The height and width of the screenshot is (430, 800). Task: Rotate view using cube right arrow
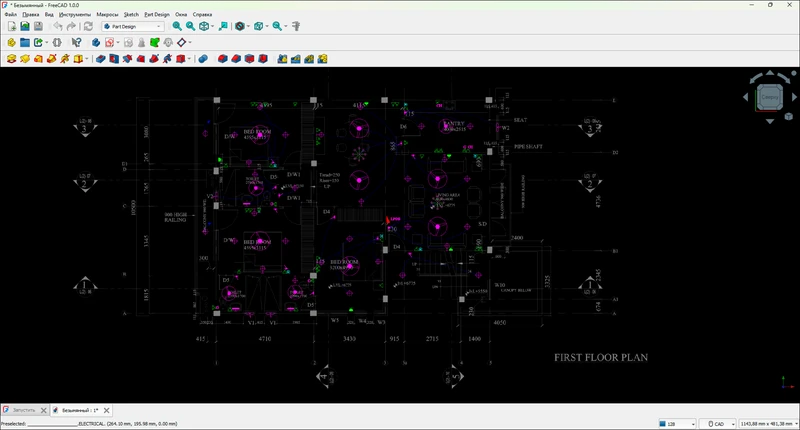click(x=793, y=97)
